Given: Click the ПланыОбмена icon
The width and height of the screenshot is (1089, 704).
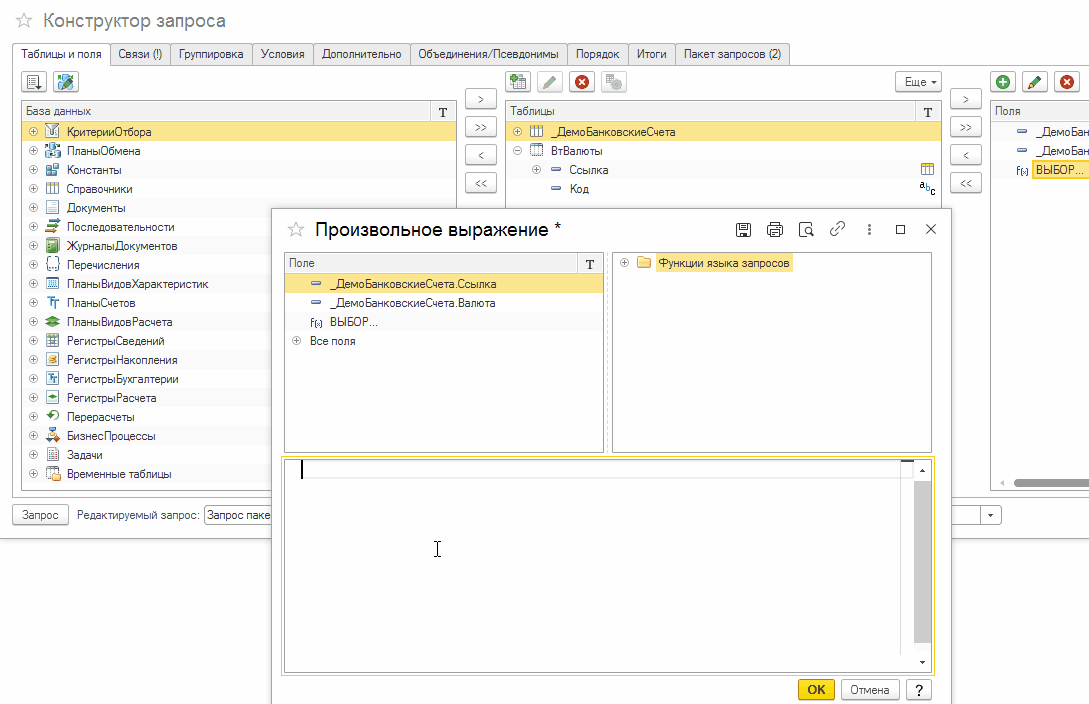Looking at the screenshot, I should pyautogui.click(x=53, y=151).
